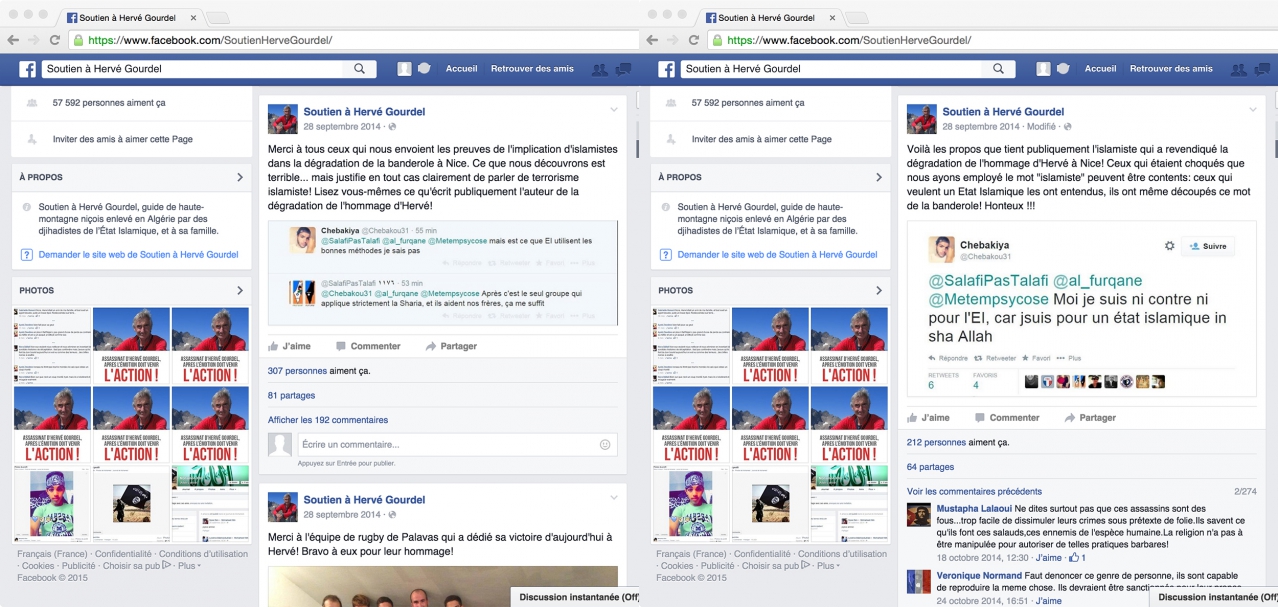The width and height of the screenshot is (1278, 607).
Task: Focus the Écrire un commentaire field
Action: (x=456, y=444)
